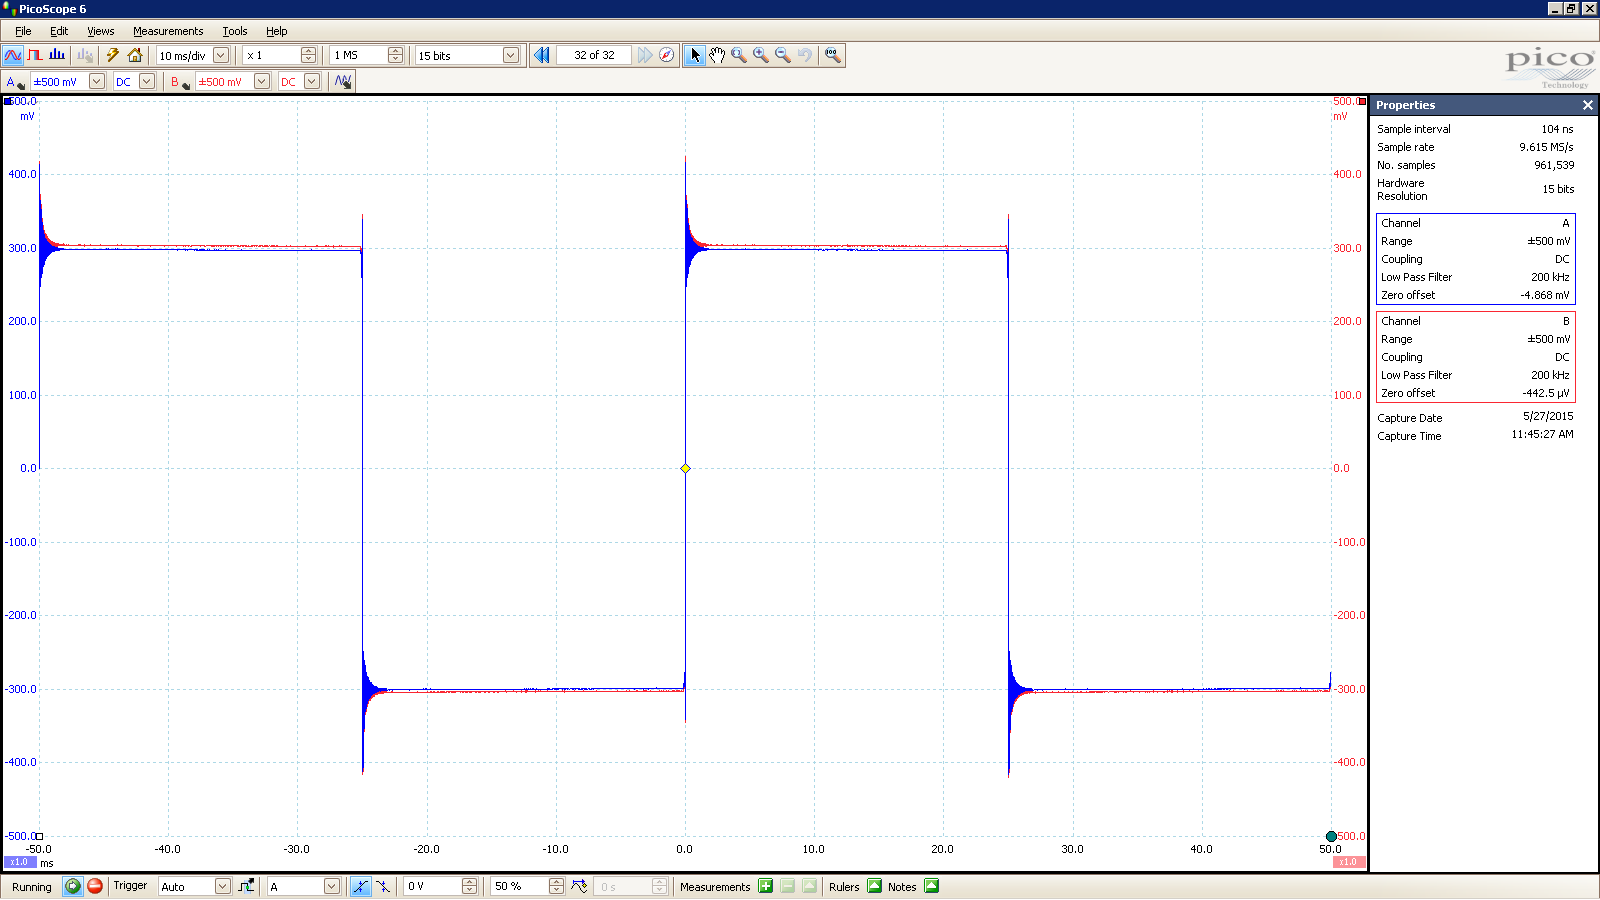Image resolution: width=1600 pixels, height=900 pixels.
Task: Click the Sample rate 9.615 MS/s value
Action: pyautogui.click(x=1546, y=147)
